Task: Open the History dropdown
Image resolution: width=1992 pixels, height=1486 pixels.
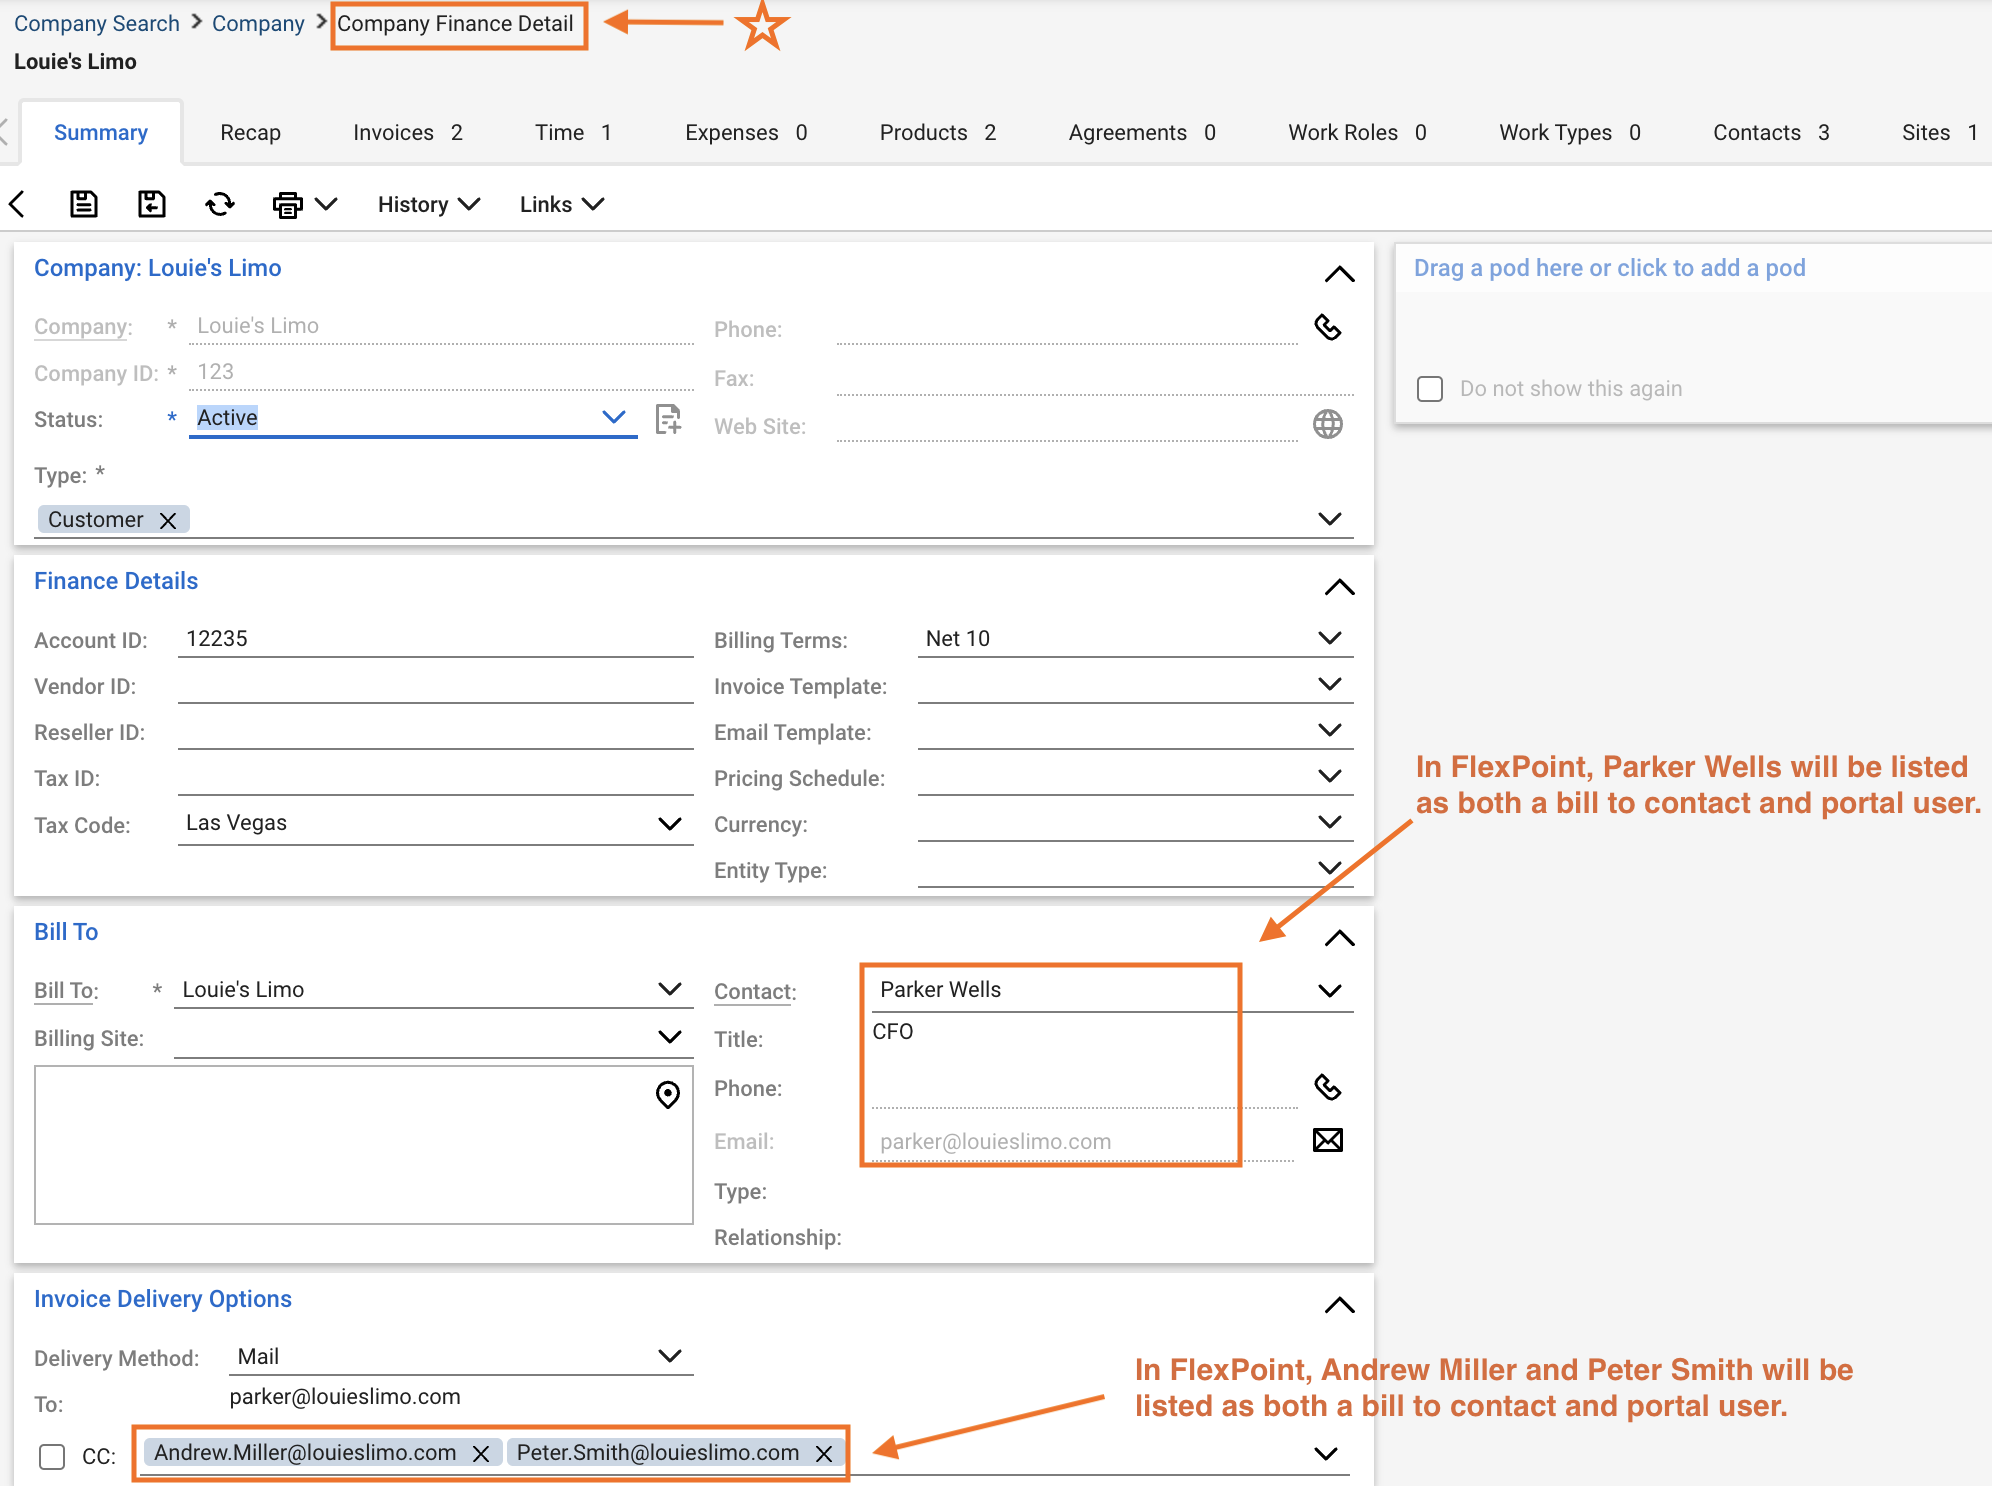Action: point(429,204)
